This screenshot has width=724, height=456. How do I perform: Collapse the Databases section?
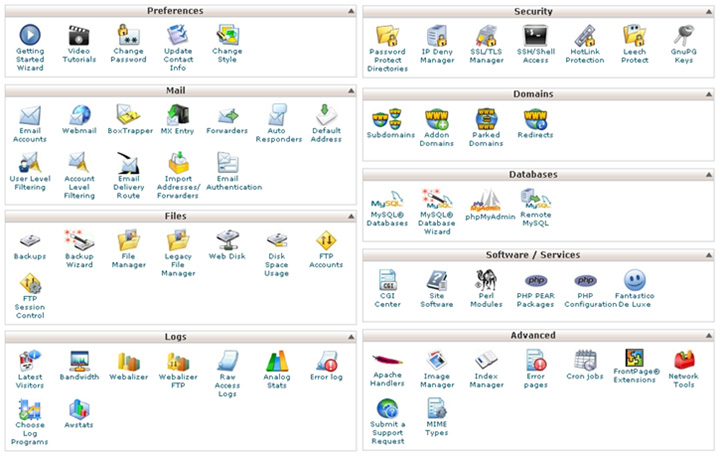tap(708, 175)
